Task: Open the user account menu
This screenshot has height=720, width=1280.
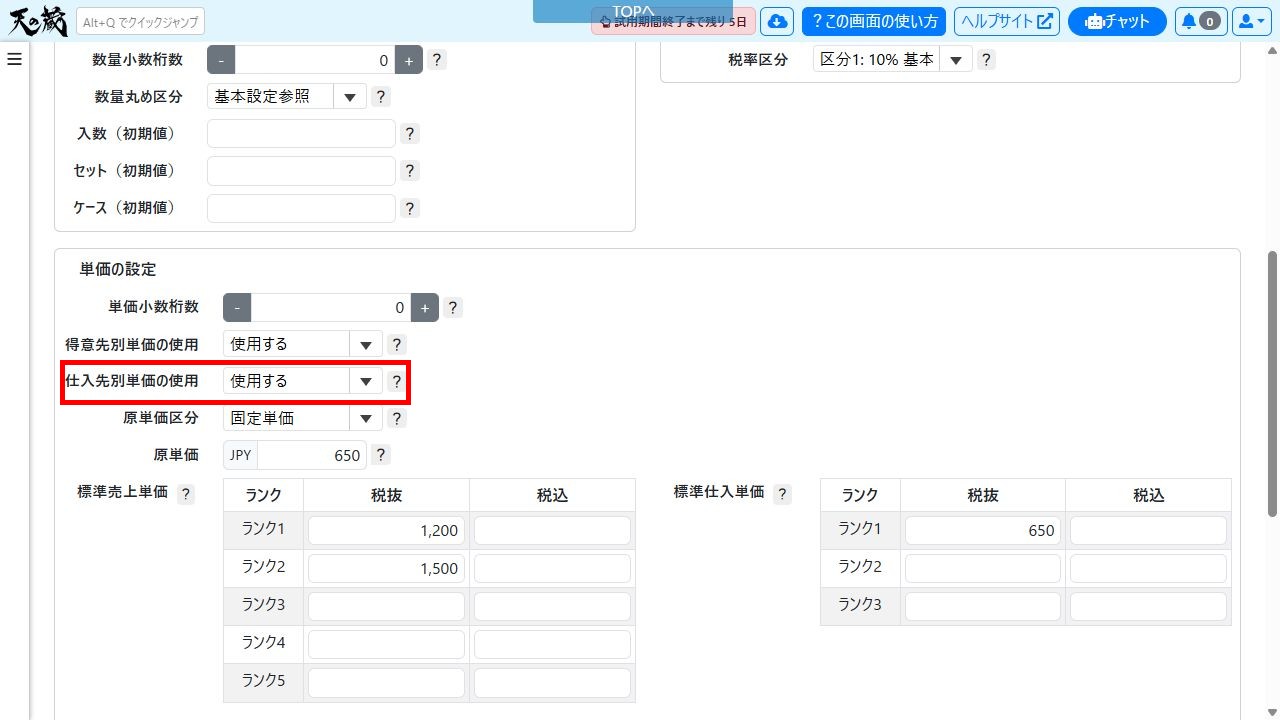Action: (x=1251, y=21)
